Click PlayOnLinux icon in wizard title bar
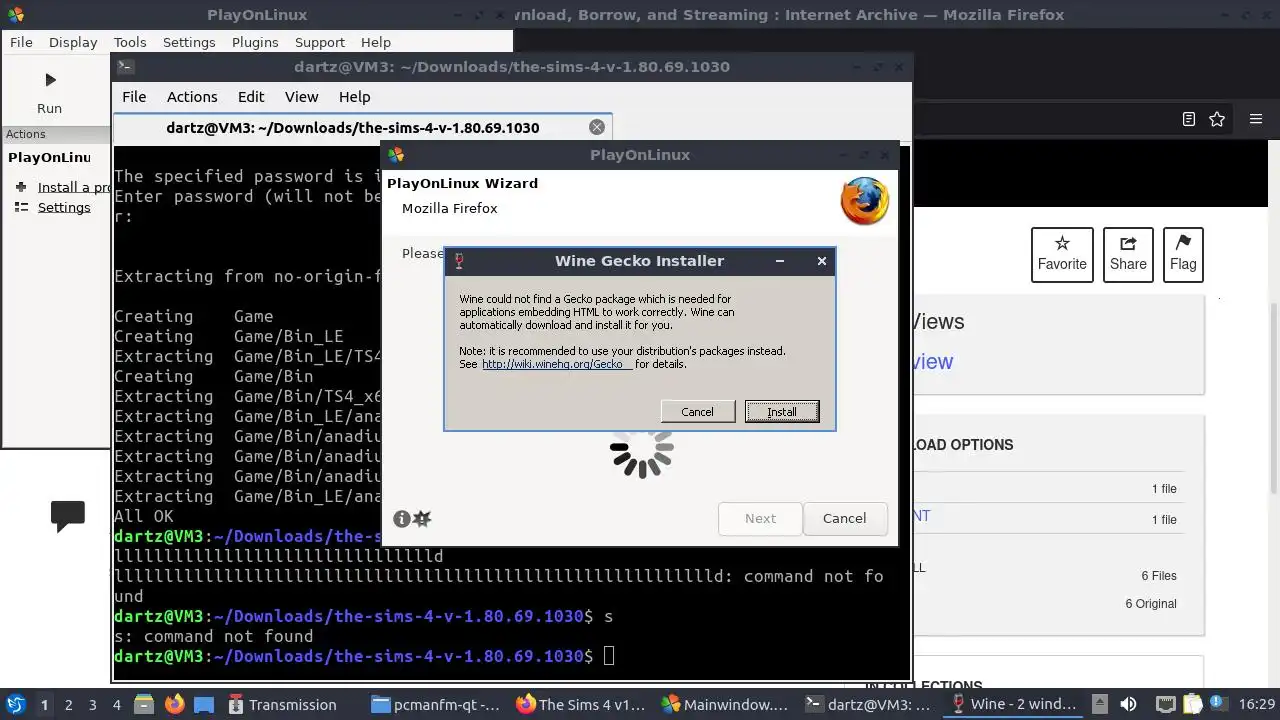Screen dimensions: 1280x720 [396, 155]
